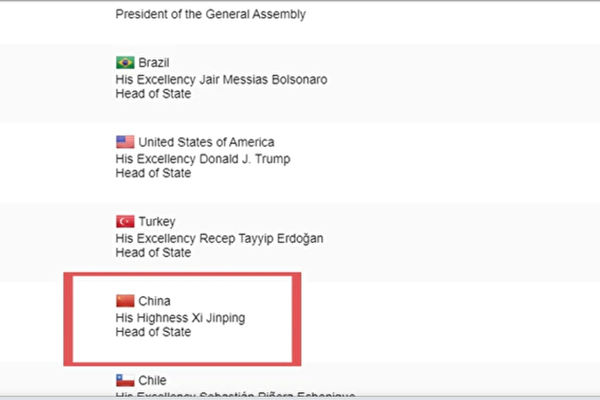Select the Chile country name

pos(153,380)
